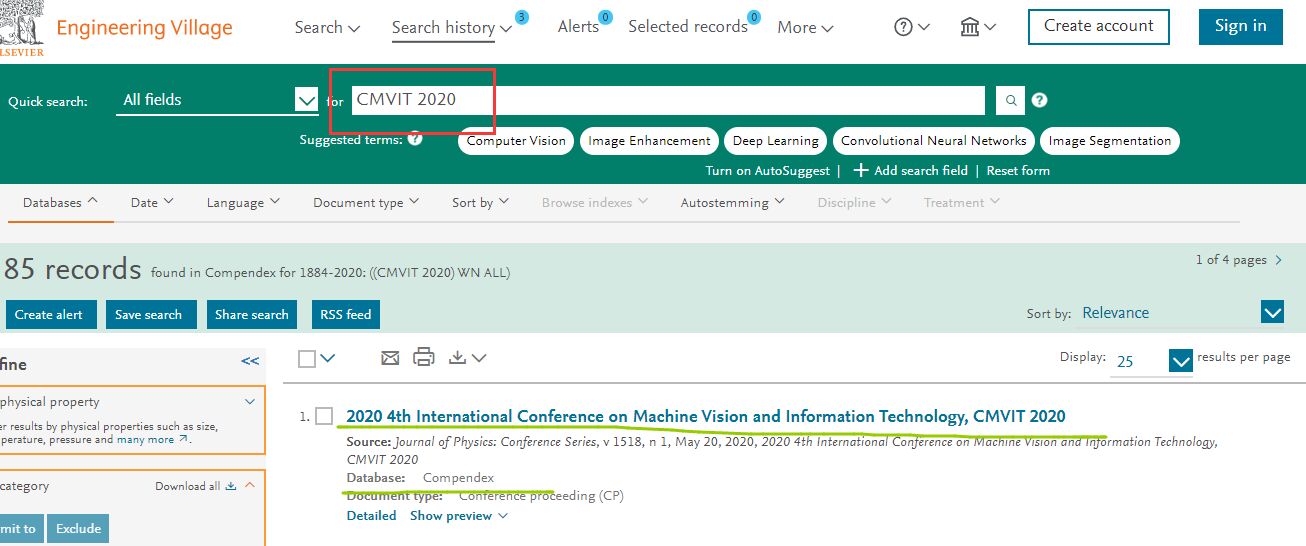Expand the Sort by Relevance dropdown
Screen dimensions: 1306x546
[1182, 313]
